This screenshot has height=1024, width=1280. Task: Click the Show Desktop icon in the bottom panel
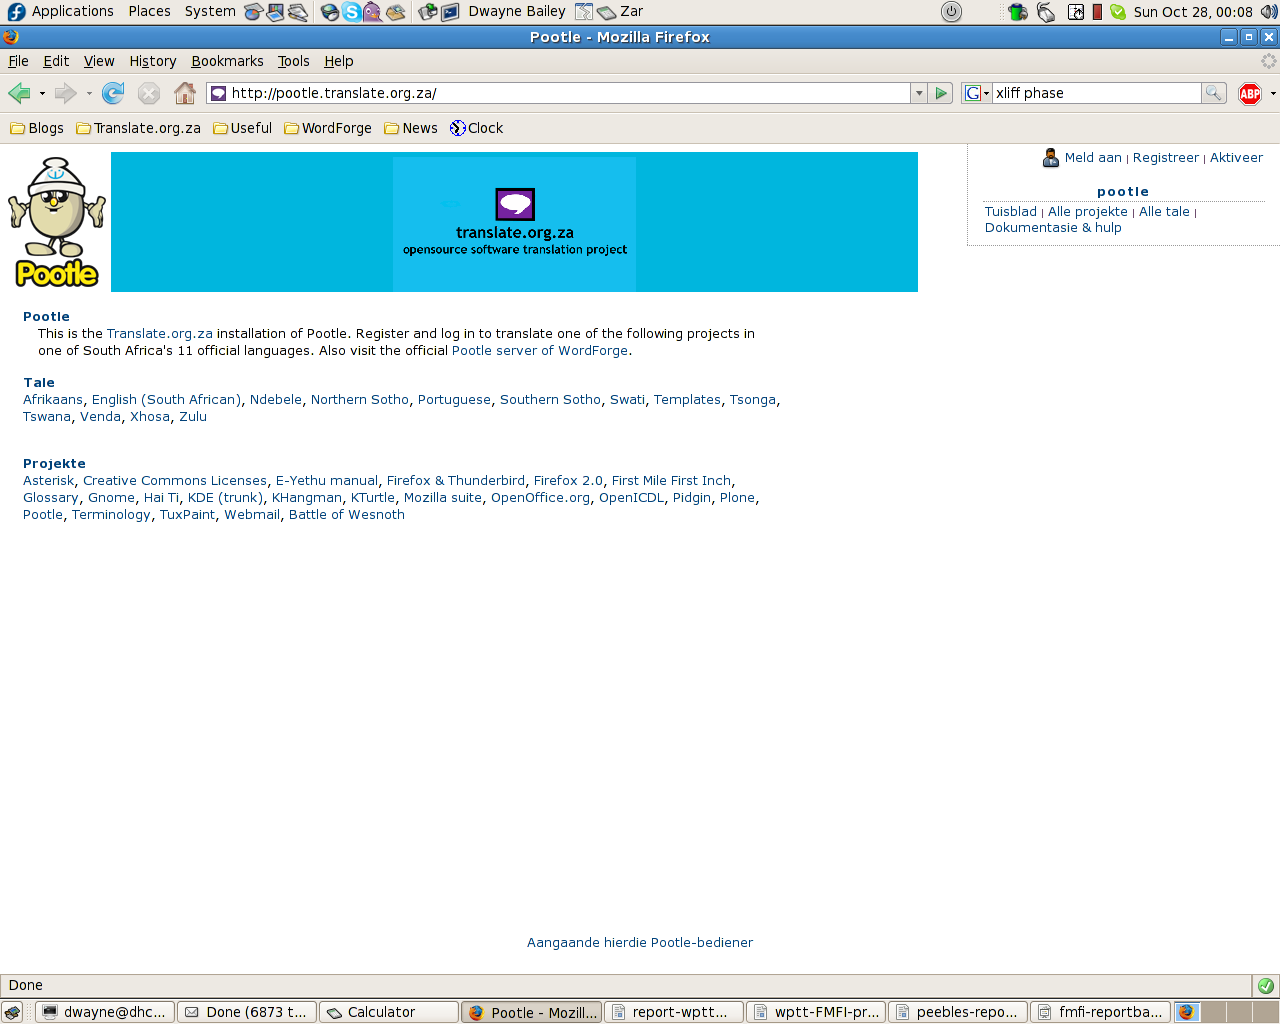coord(12,1012)
